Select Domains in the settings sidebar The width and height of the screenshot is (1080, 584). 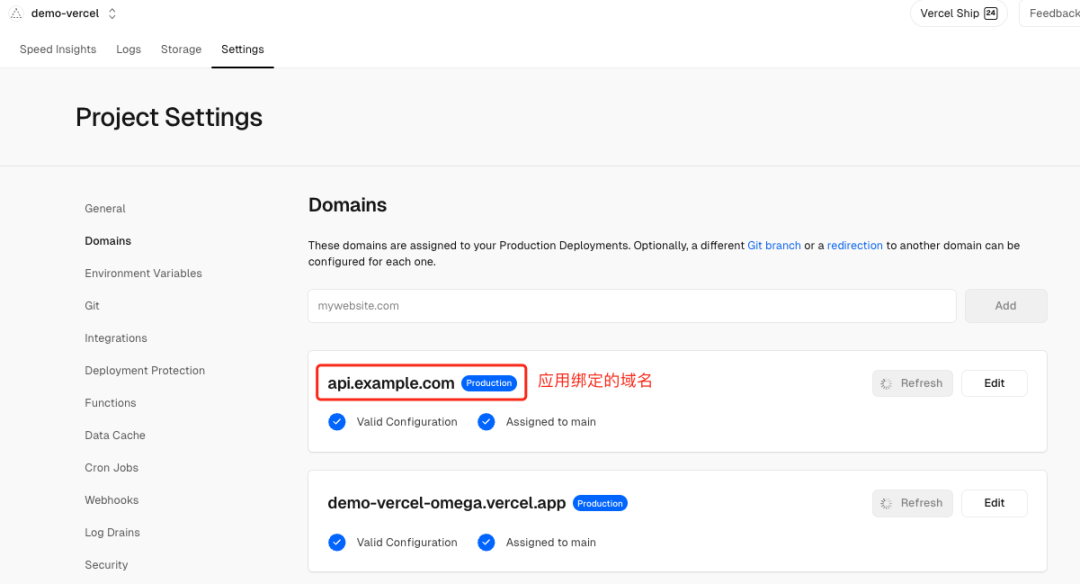tap(107, 240)
